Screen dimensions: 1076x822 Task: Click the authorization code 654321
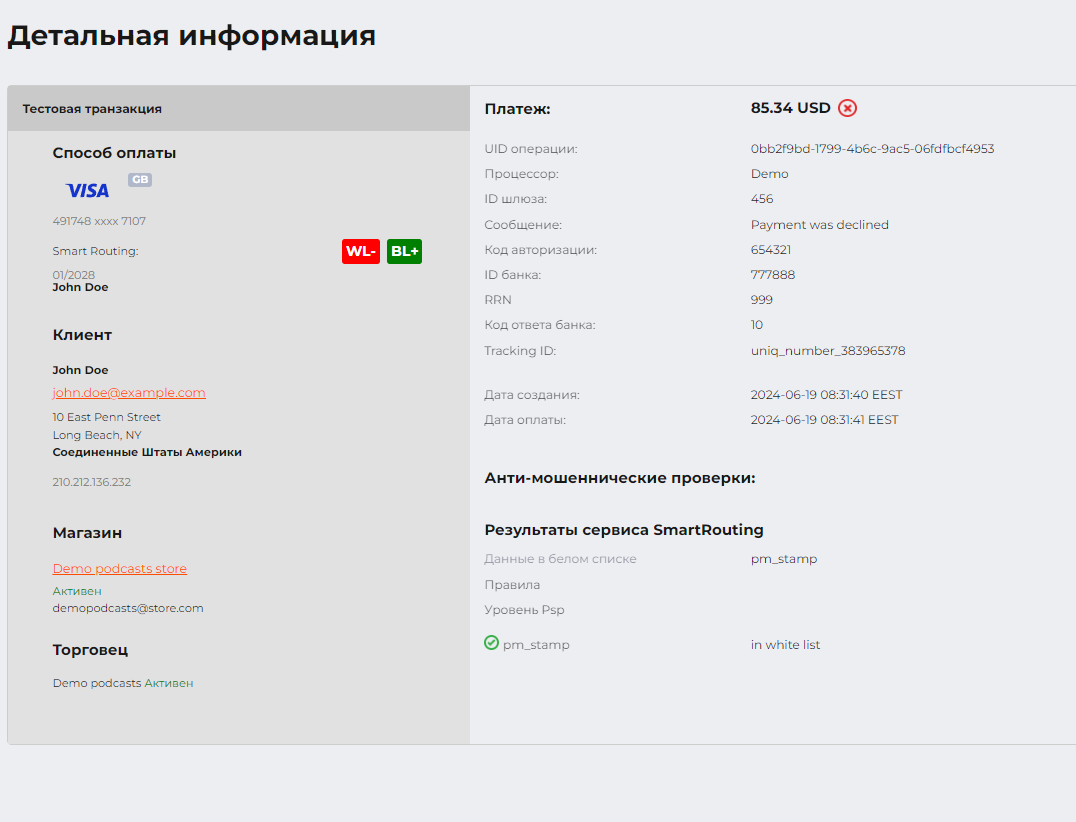click(771, 250)
